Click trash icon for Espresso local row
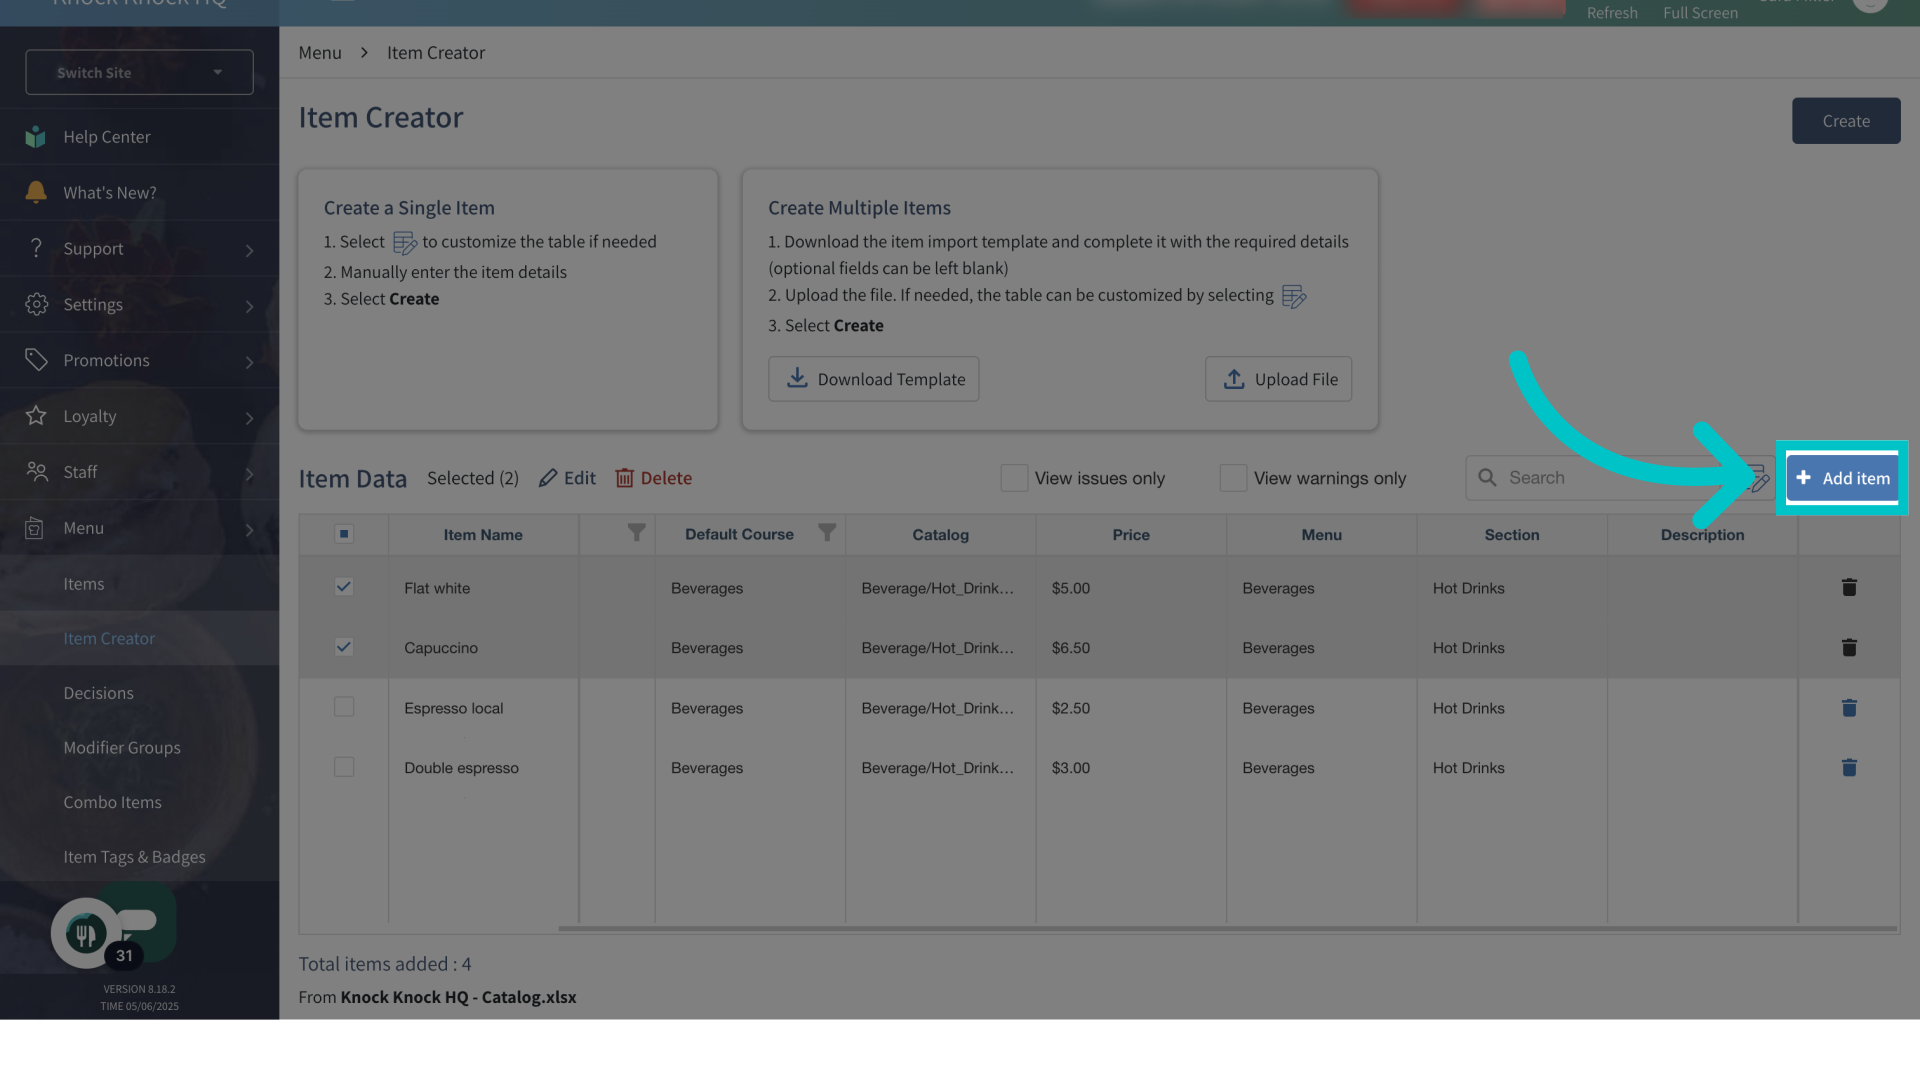The image size is (1920, 1080). pos(1849,708)
